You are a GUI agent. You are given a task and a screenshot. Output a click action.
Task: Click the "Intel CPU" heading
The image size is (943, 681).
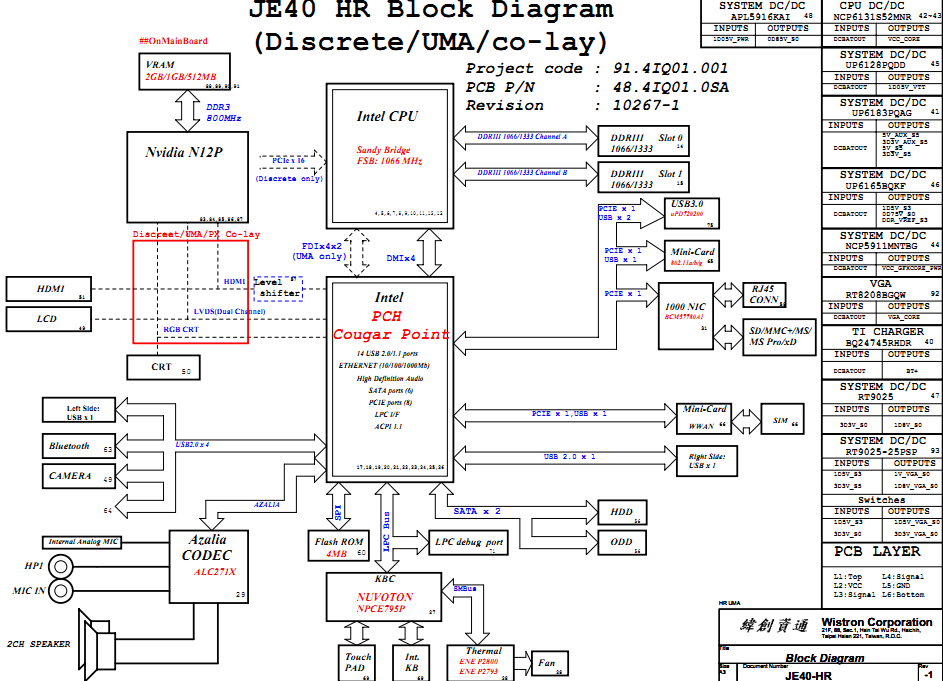[387, 116]
